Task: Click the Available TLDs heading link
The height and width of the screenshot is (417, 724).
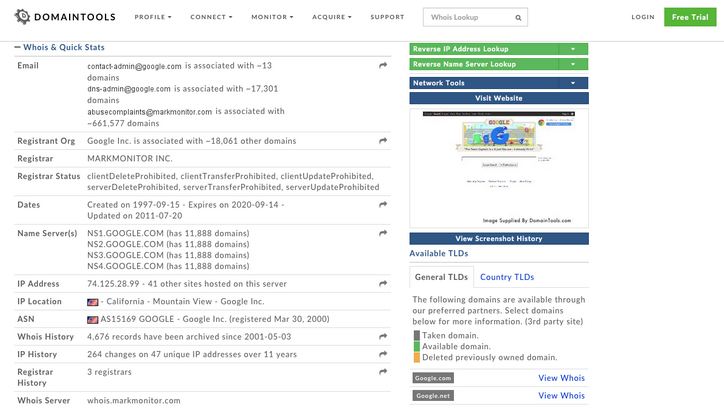Action: tap(439, 254)
